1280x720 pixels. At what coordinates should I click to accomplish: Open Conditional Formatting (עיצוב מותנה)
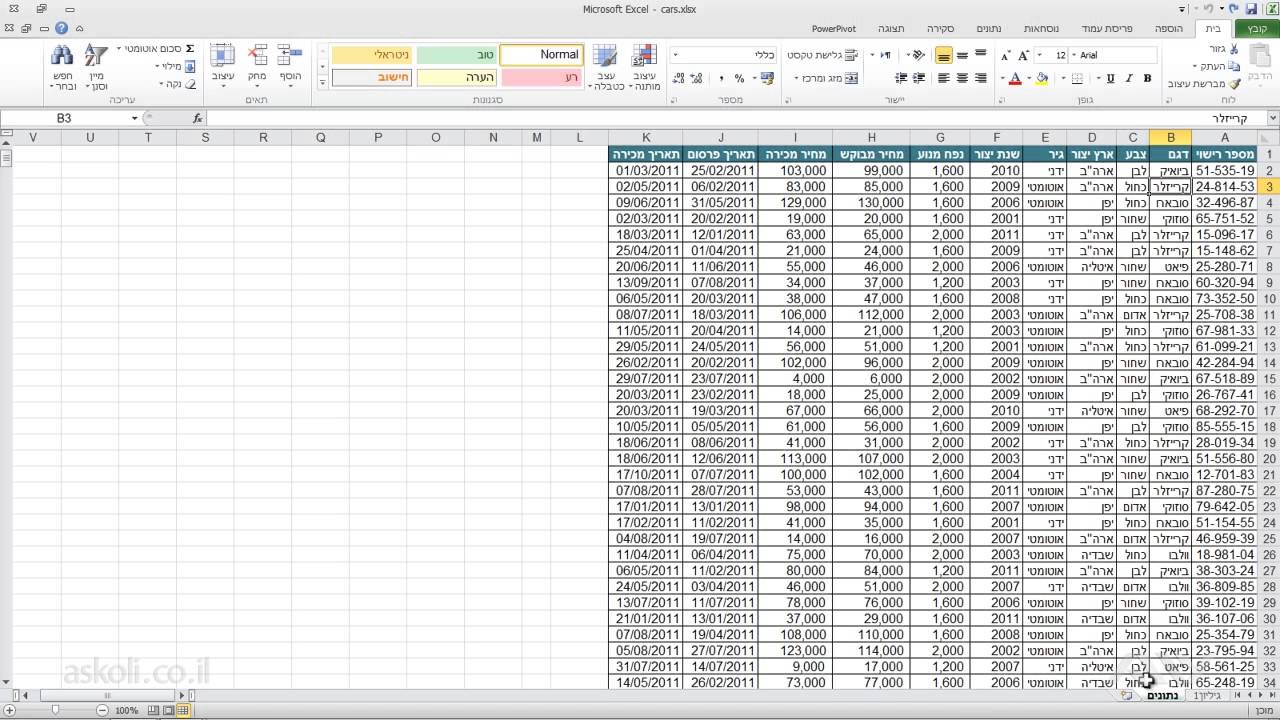click(x=645, y=67)
